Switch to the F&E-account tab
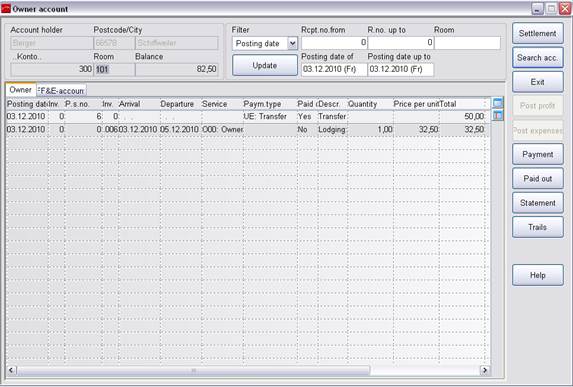This screenshot has height=387, width=573. coord(62,91)
